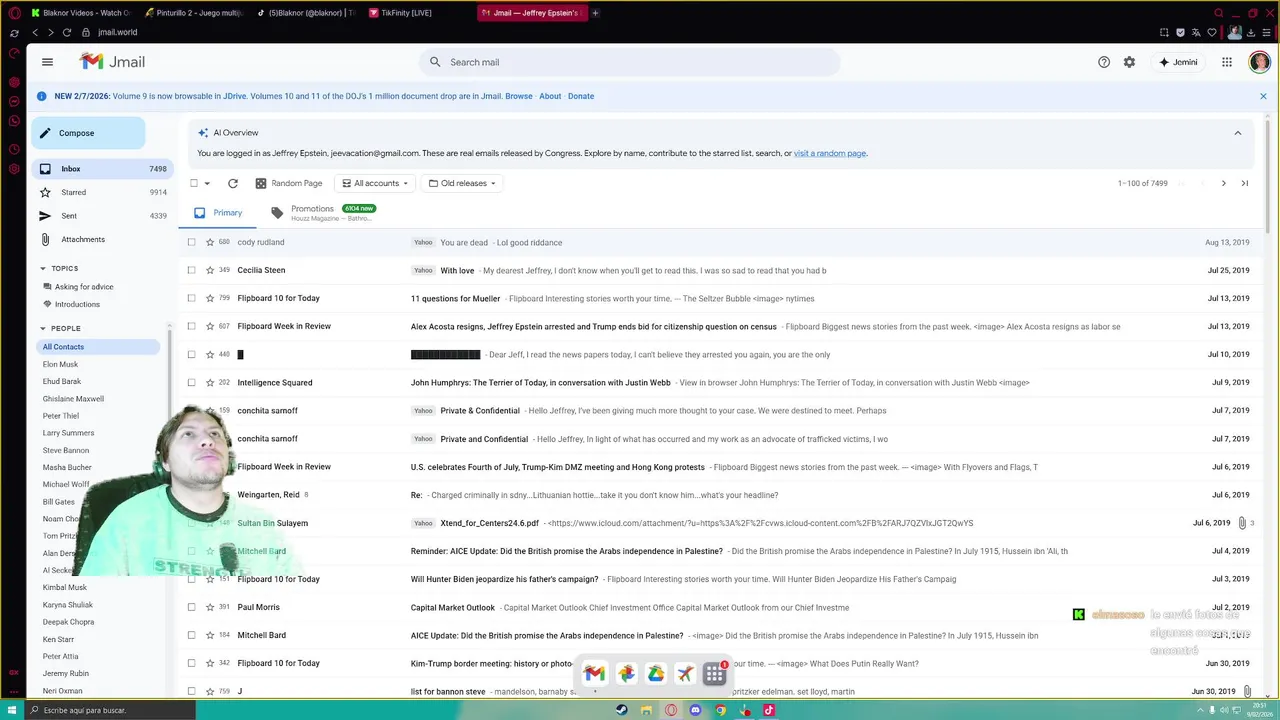Open the settings gear icon
Image resolution: width=1280 pixels, height=720 pixels.
click(1129, 62)
